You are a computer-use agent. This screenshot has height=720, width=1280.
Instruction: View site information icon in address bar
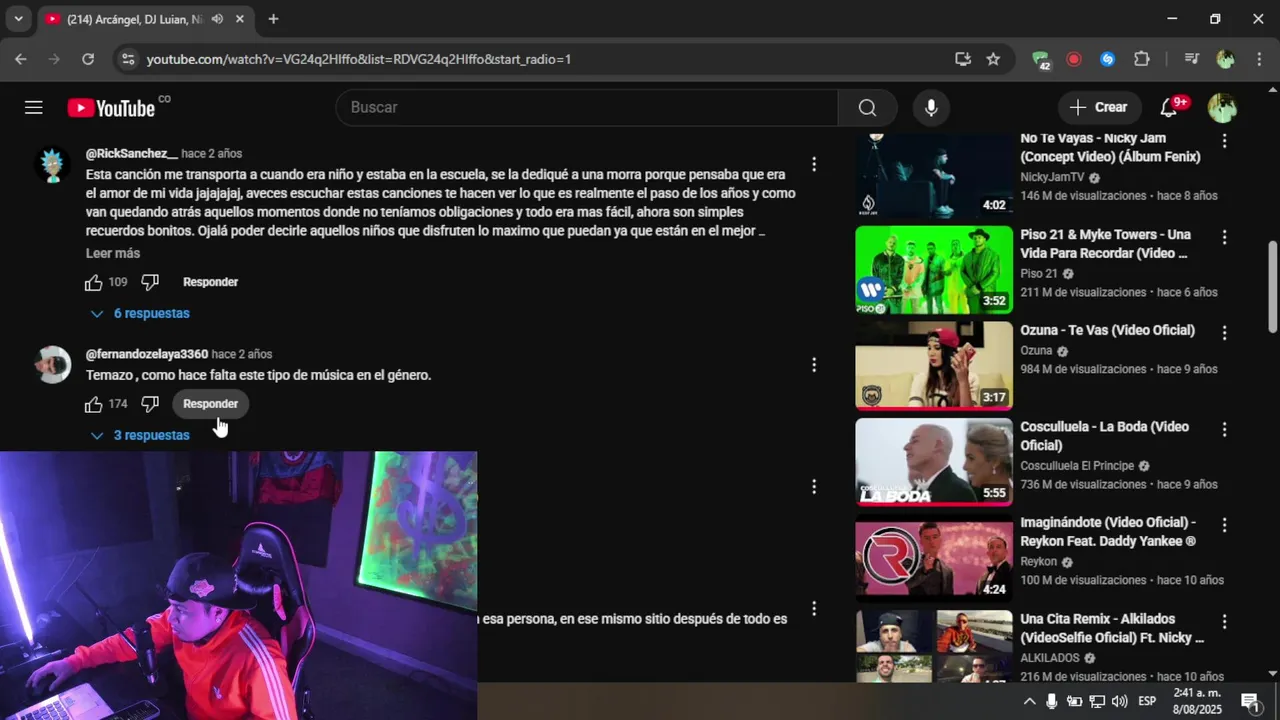pyautogui.click(x=127, y=59)
